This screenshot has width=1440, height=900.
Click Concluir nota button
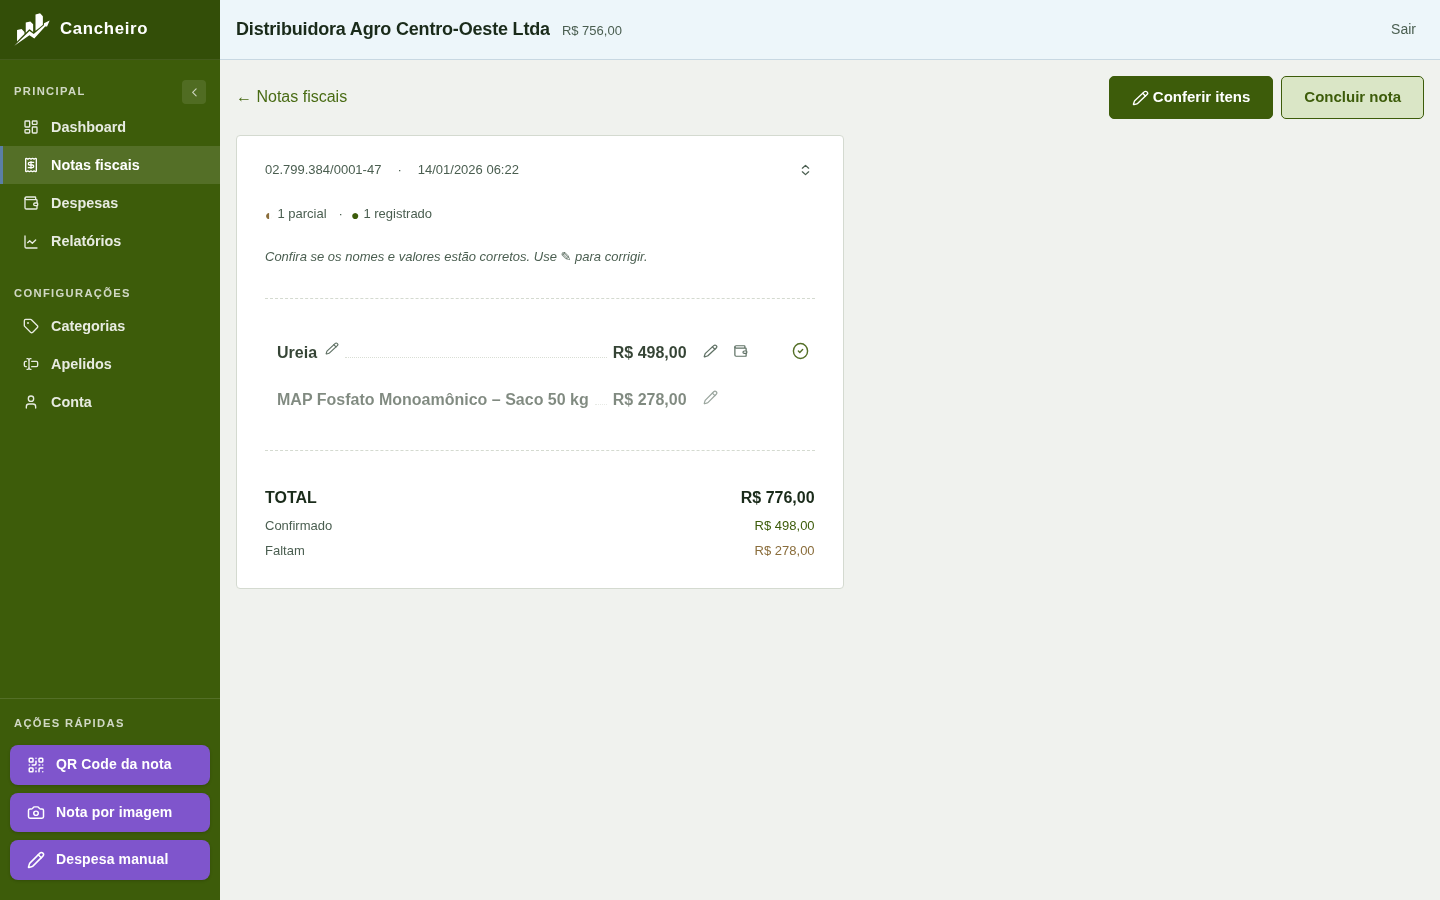coord(1352,97)
